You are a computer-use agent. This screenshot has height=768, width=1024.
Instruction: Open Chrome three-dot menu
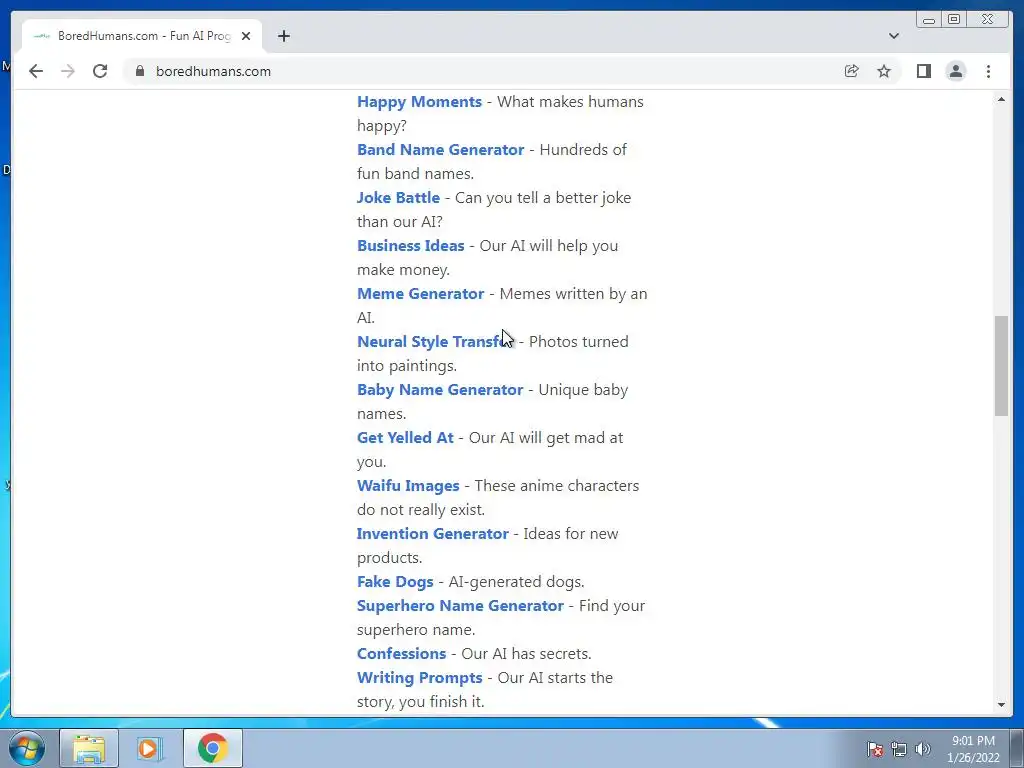click(x=988, y=71)
